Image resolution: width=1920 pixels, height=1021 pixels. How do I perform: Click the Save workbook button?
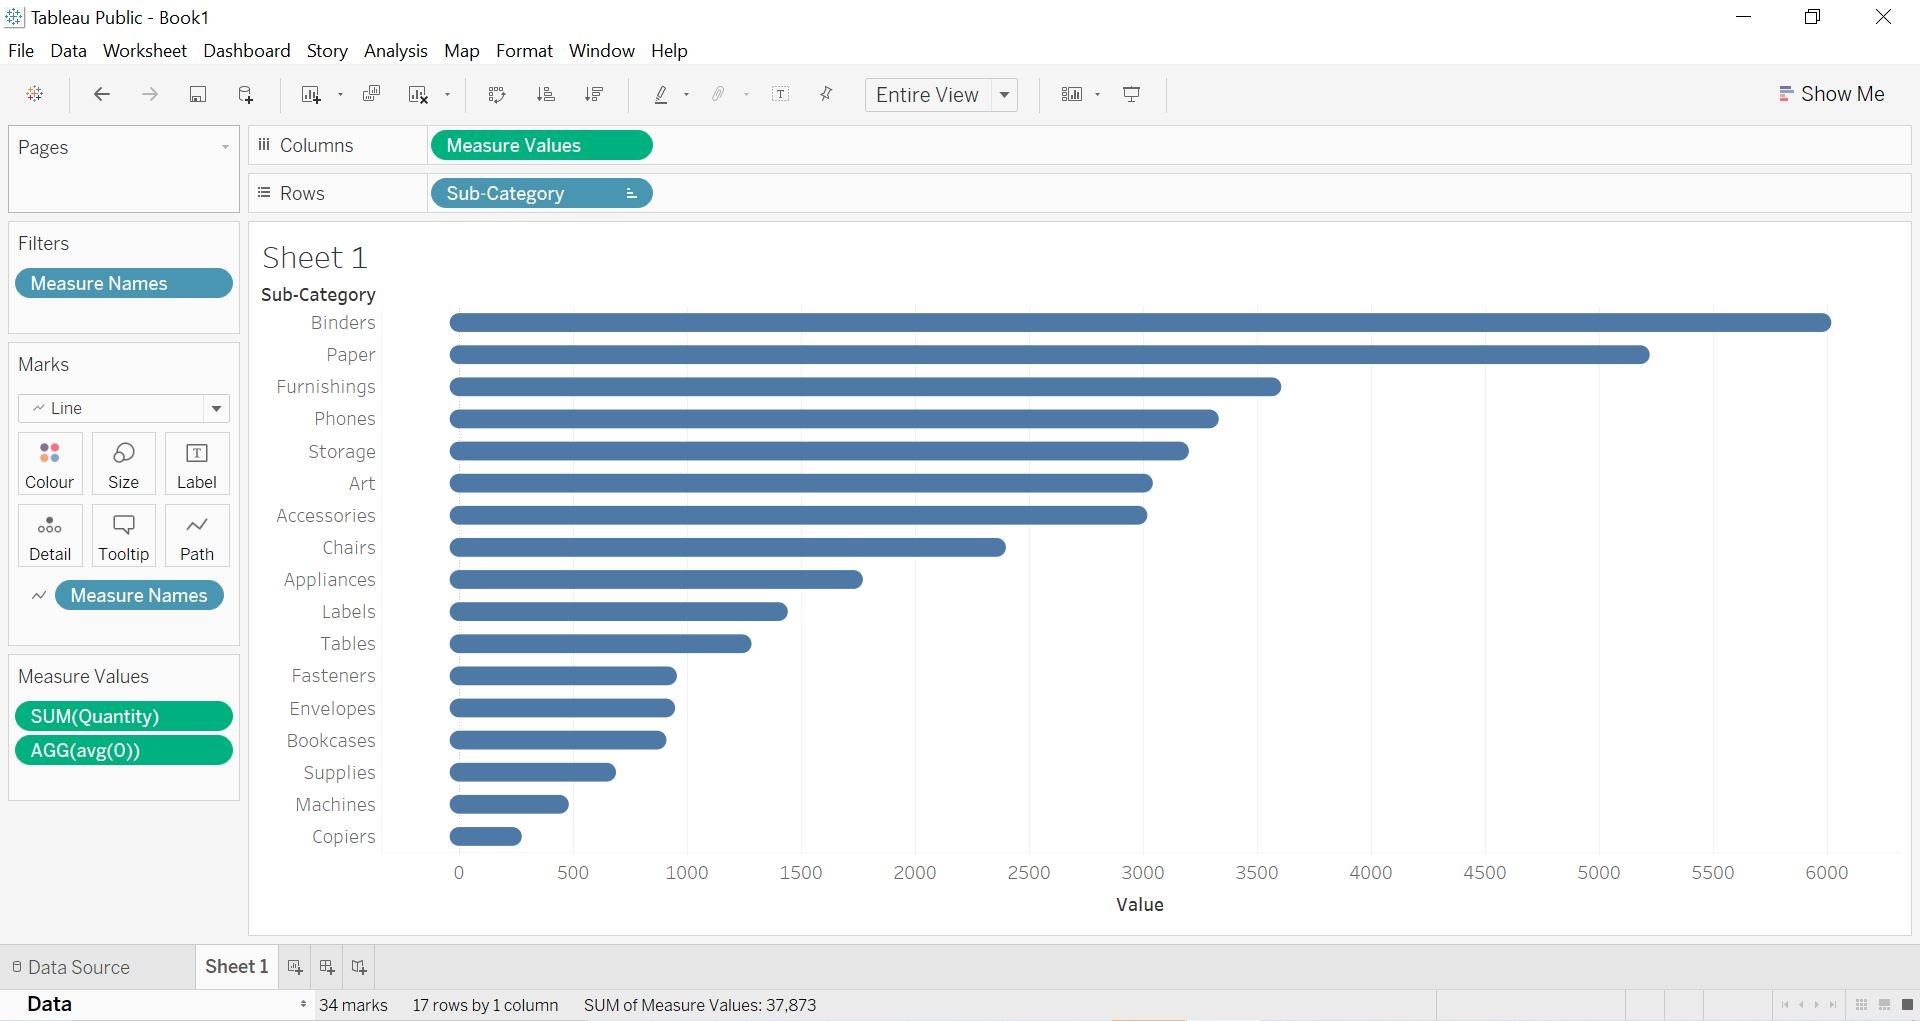click(198, 94)
